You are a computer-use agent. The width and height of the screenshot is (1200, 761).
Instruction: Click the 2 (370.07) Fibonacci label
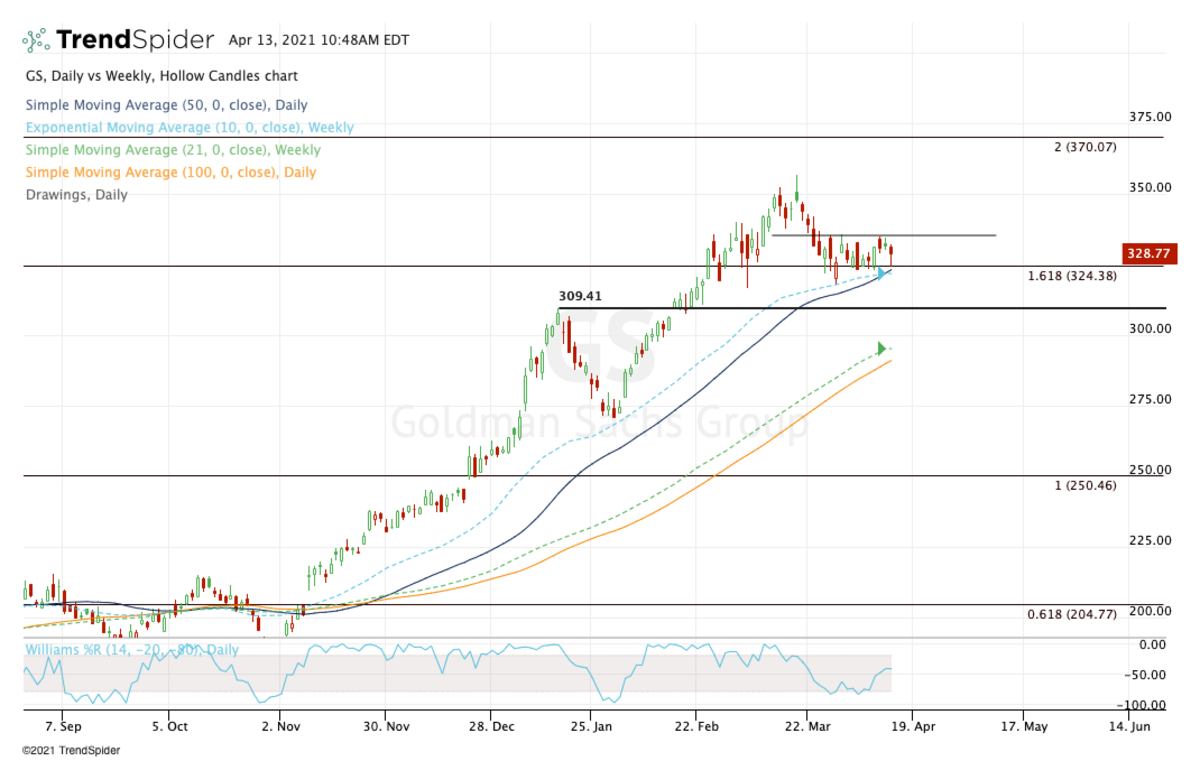[1085, 147]
